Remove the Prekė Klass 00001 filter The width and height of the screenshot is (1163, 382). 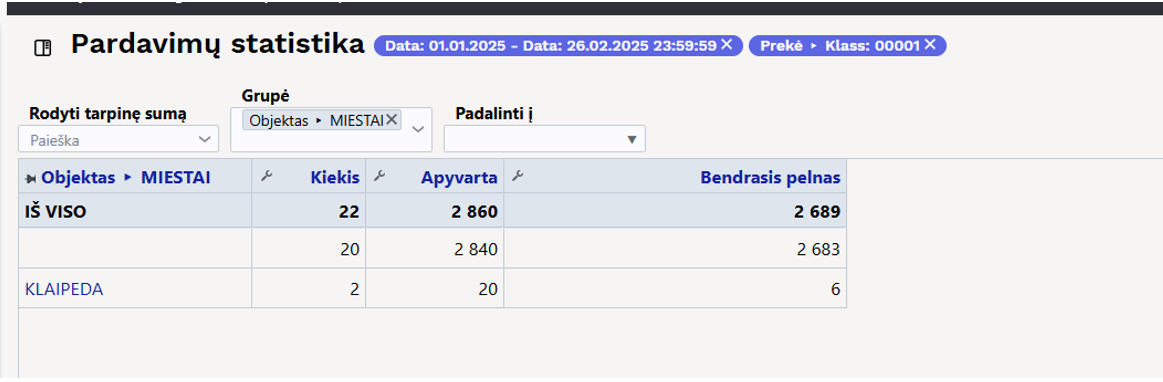tap(930, 45)
